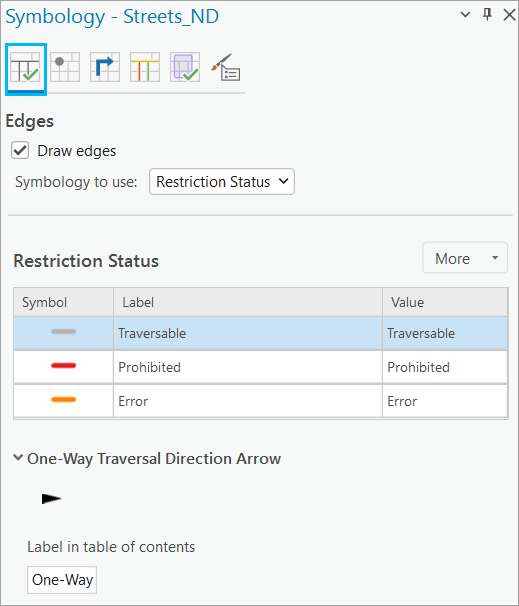This screenshot has width=519, height=606.
Task: Open the Dirty Areas tab icon
Action: (x=185, y=67)
